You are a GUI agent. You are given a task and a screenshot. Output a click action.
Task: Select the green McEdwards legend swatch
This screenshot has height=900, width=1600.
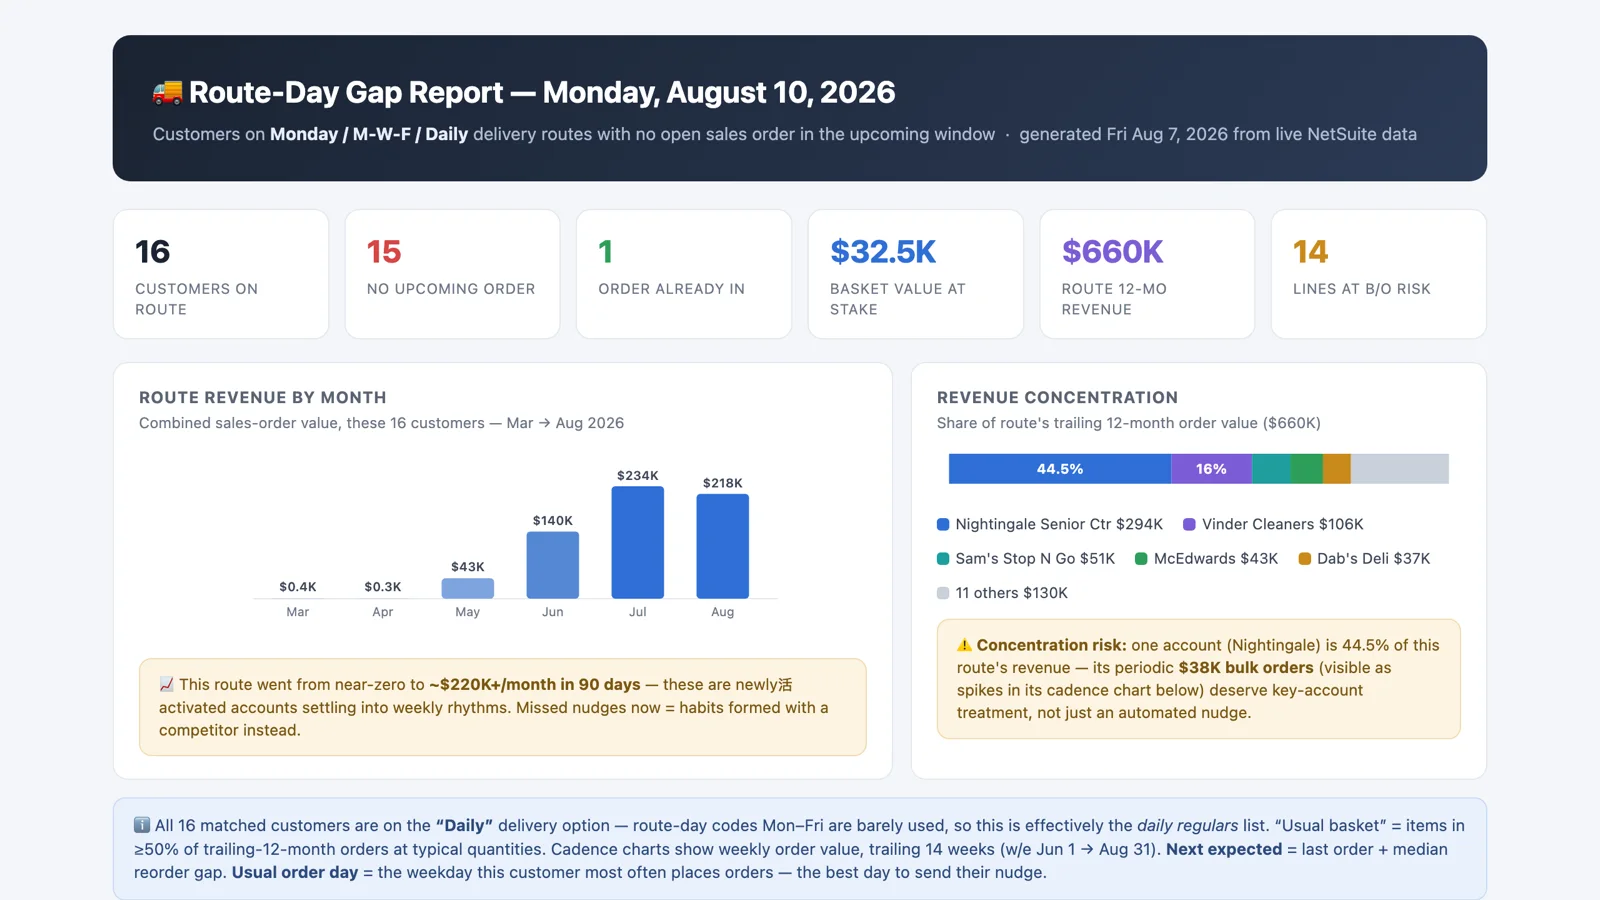[x=1141, y=559]
